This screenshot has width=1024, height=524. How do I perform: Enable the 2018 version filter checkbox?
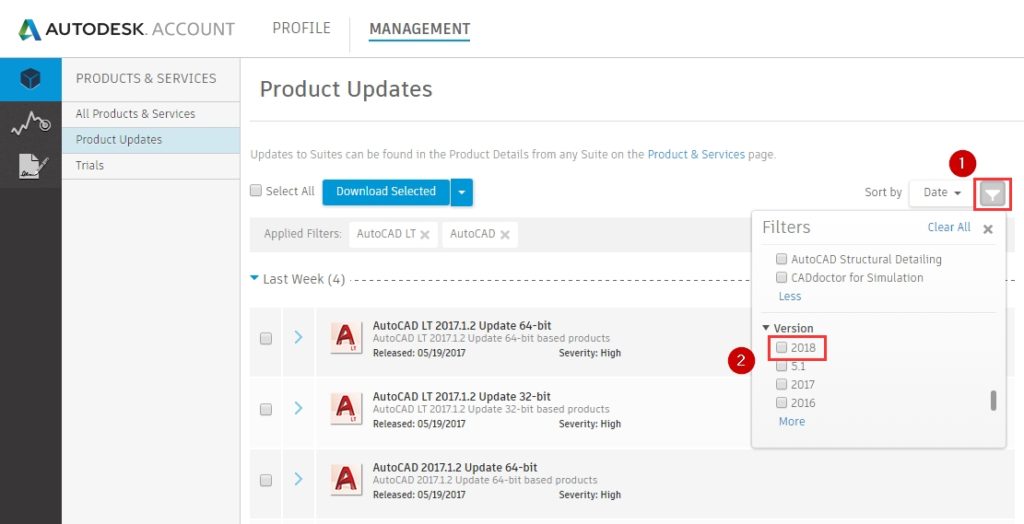point(782,348)
